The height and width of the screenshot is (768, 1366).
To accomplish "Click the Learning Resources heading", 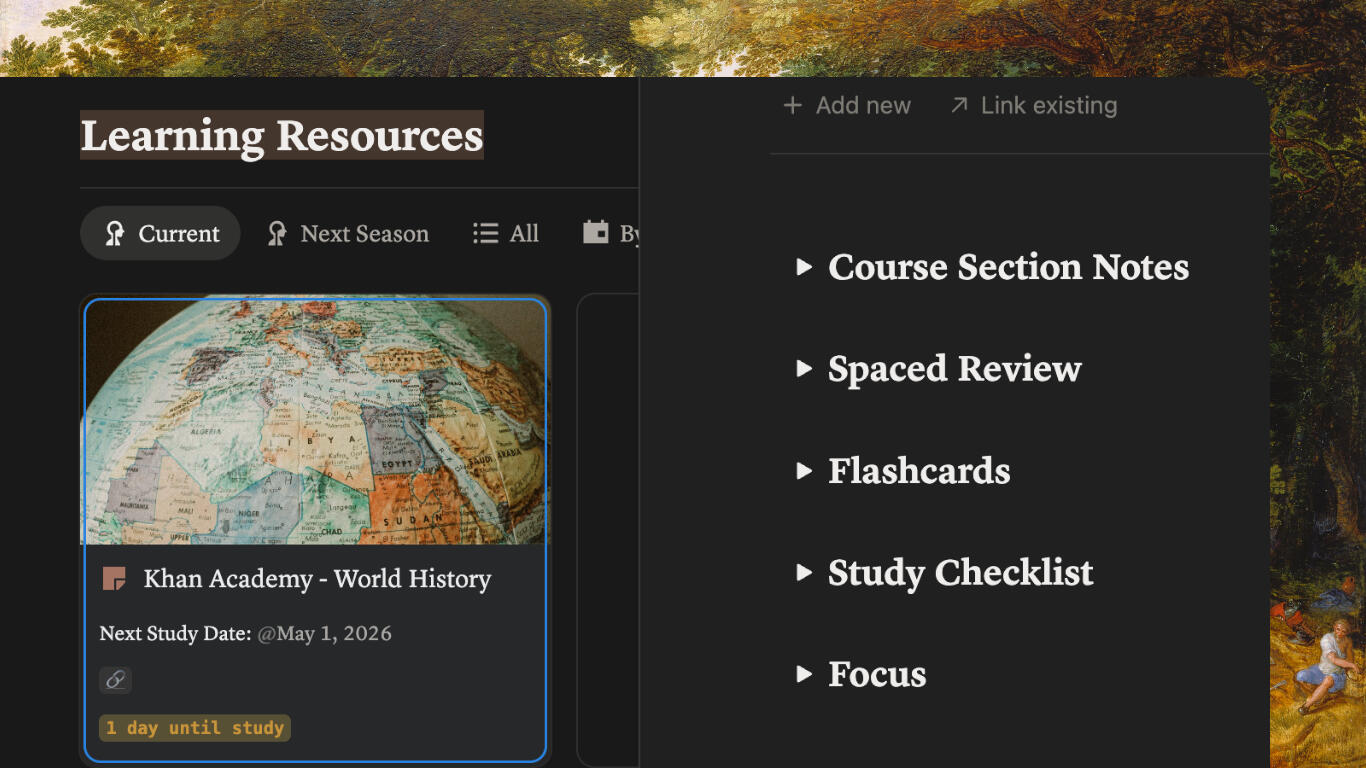I will tap(282, 136).
